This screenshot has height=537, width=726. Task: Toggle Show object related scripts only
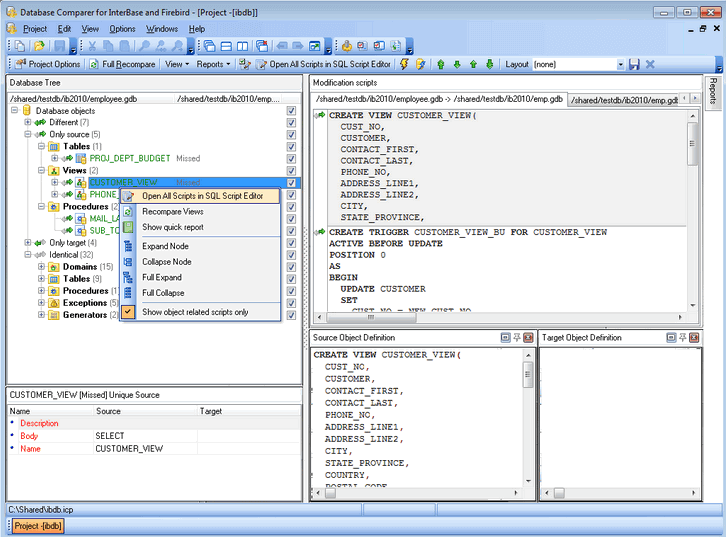pos(200,312)
